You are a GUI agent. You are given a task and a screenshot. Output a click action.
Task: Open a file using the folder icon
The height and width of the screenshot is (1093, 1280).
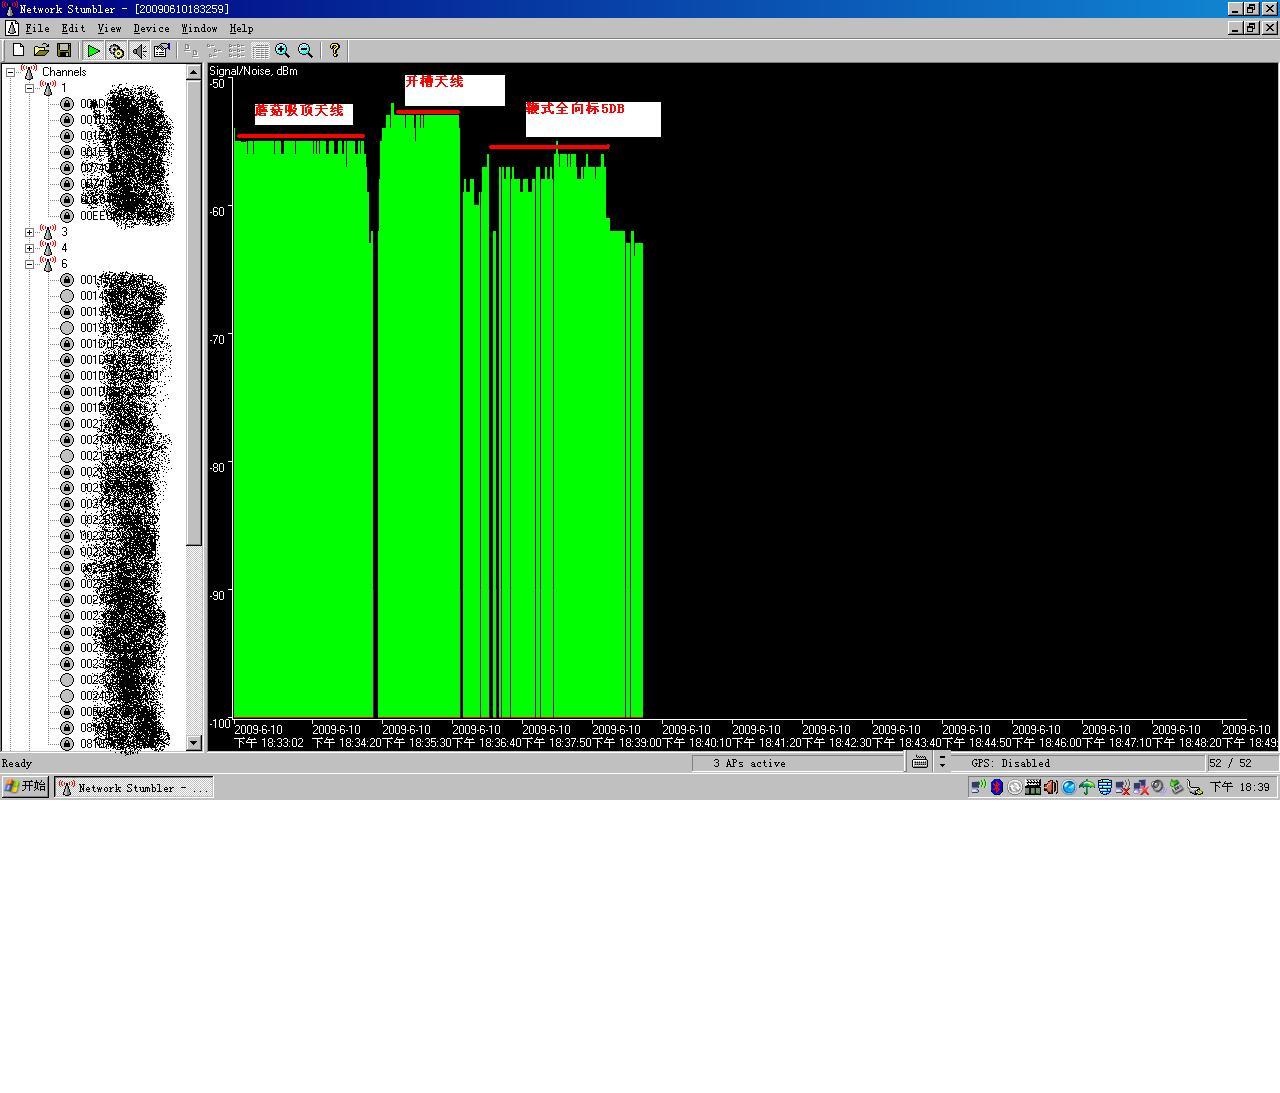[41, 50]
